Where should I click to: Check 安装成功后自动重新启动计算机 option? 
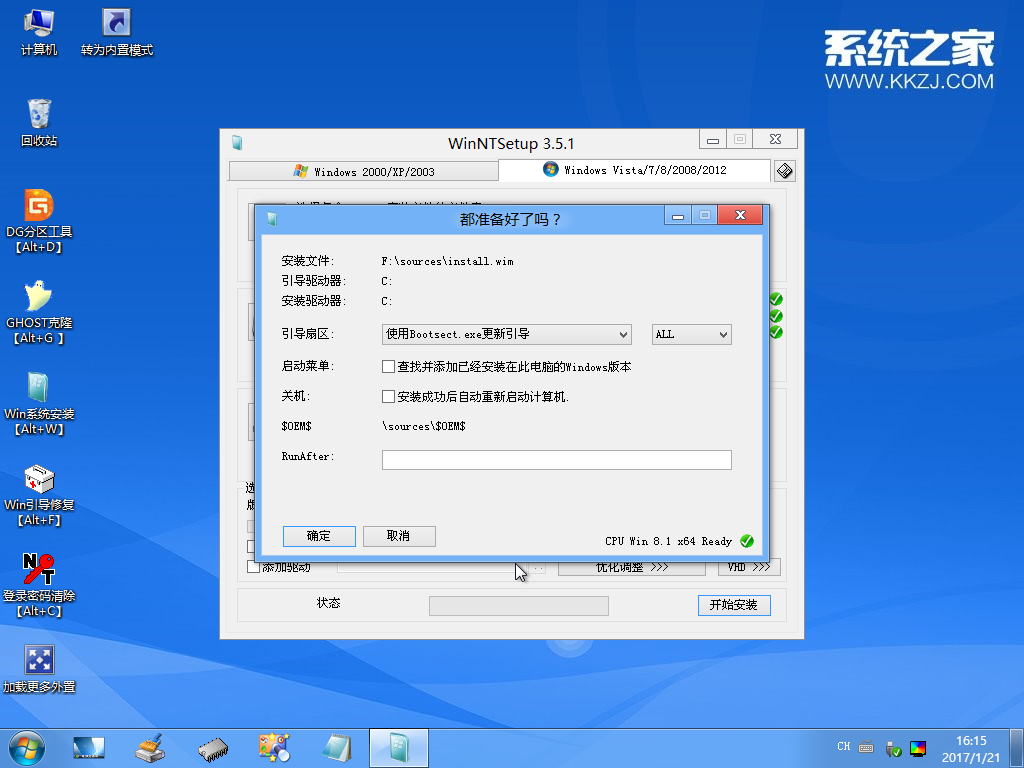(x=388, y=397)
